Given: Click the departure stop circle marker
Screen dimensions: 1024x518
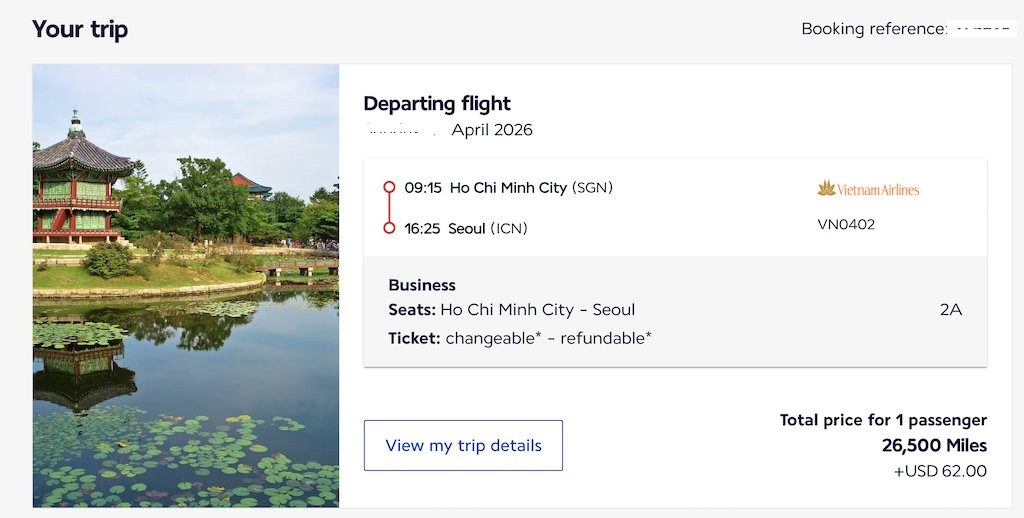Looking at the screenshot, I should pos(389,187).
